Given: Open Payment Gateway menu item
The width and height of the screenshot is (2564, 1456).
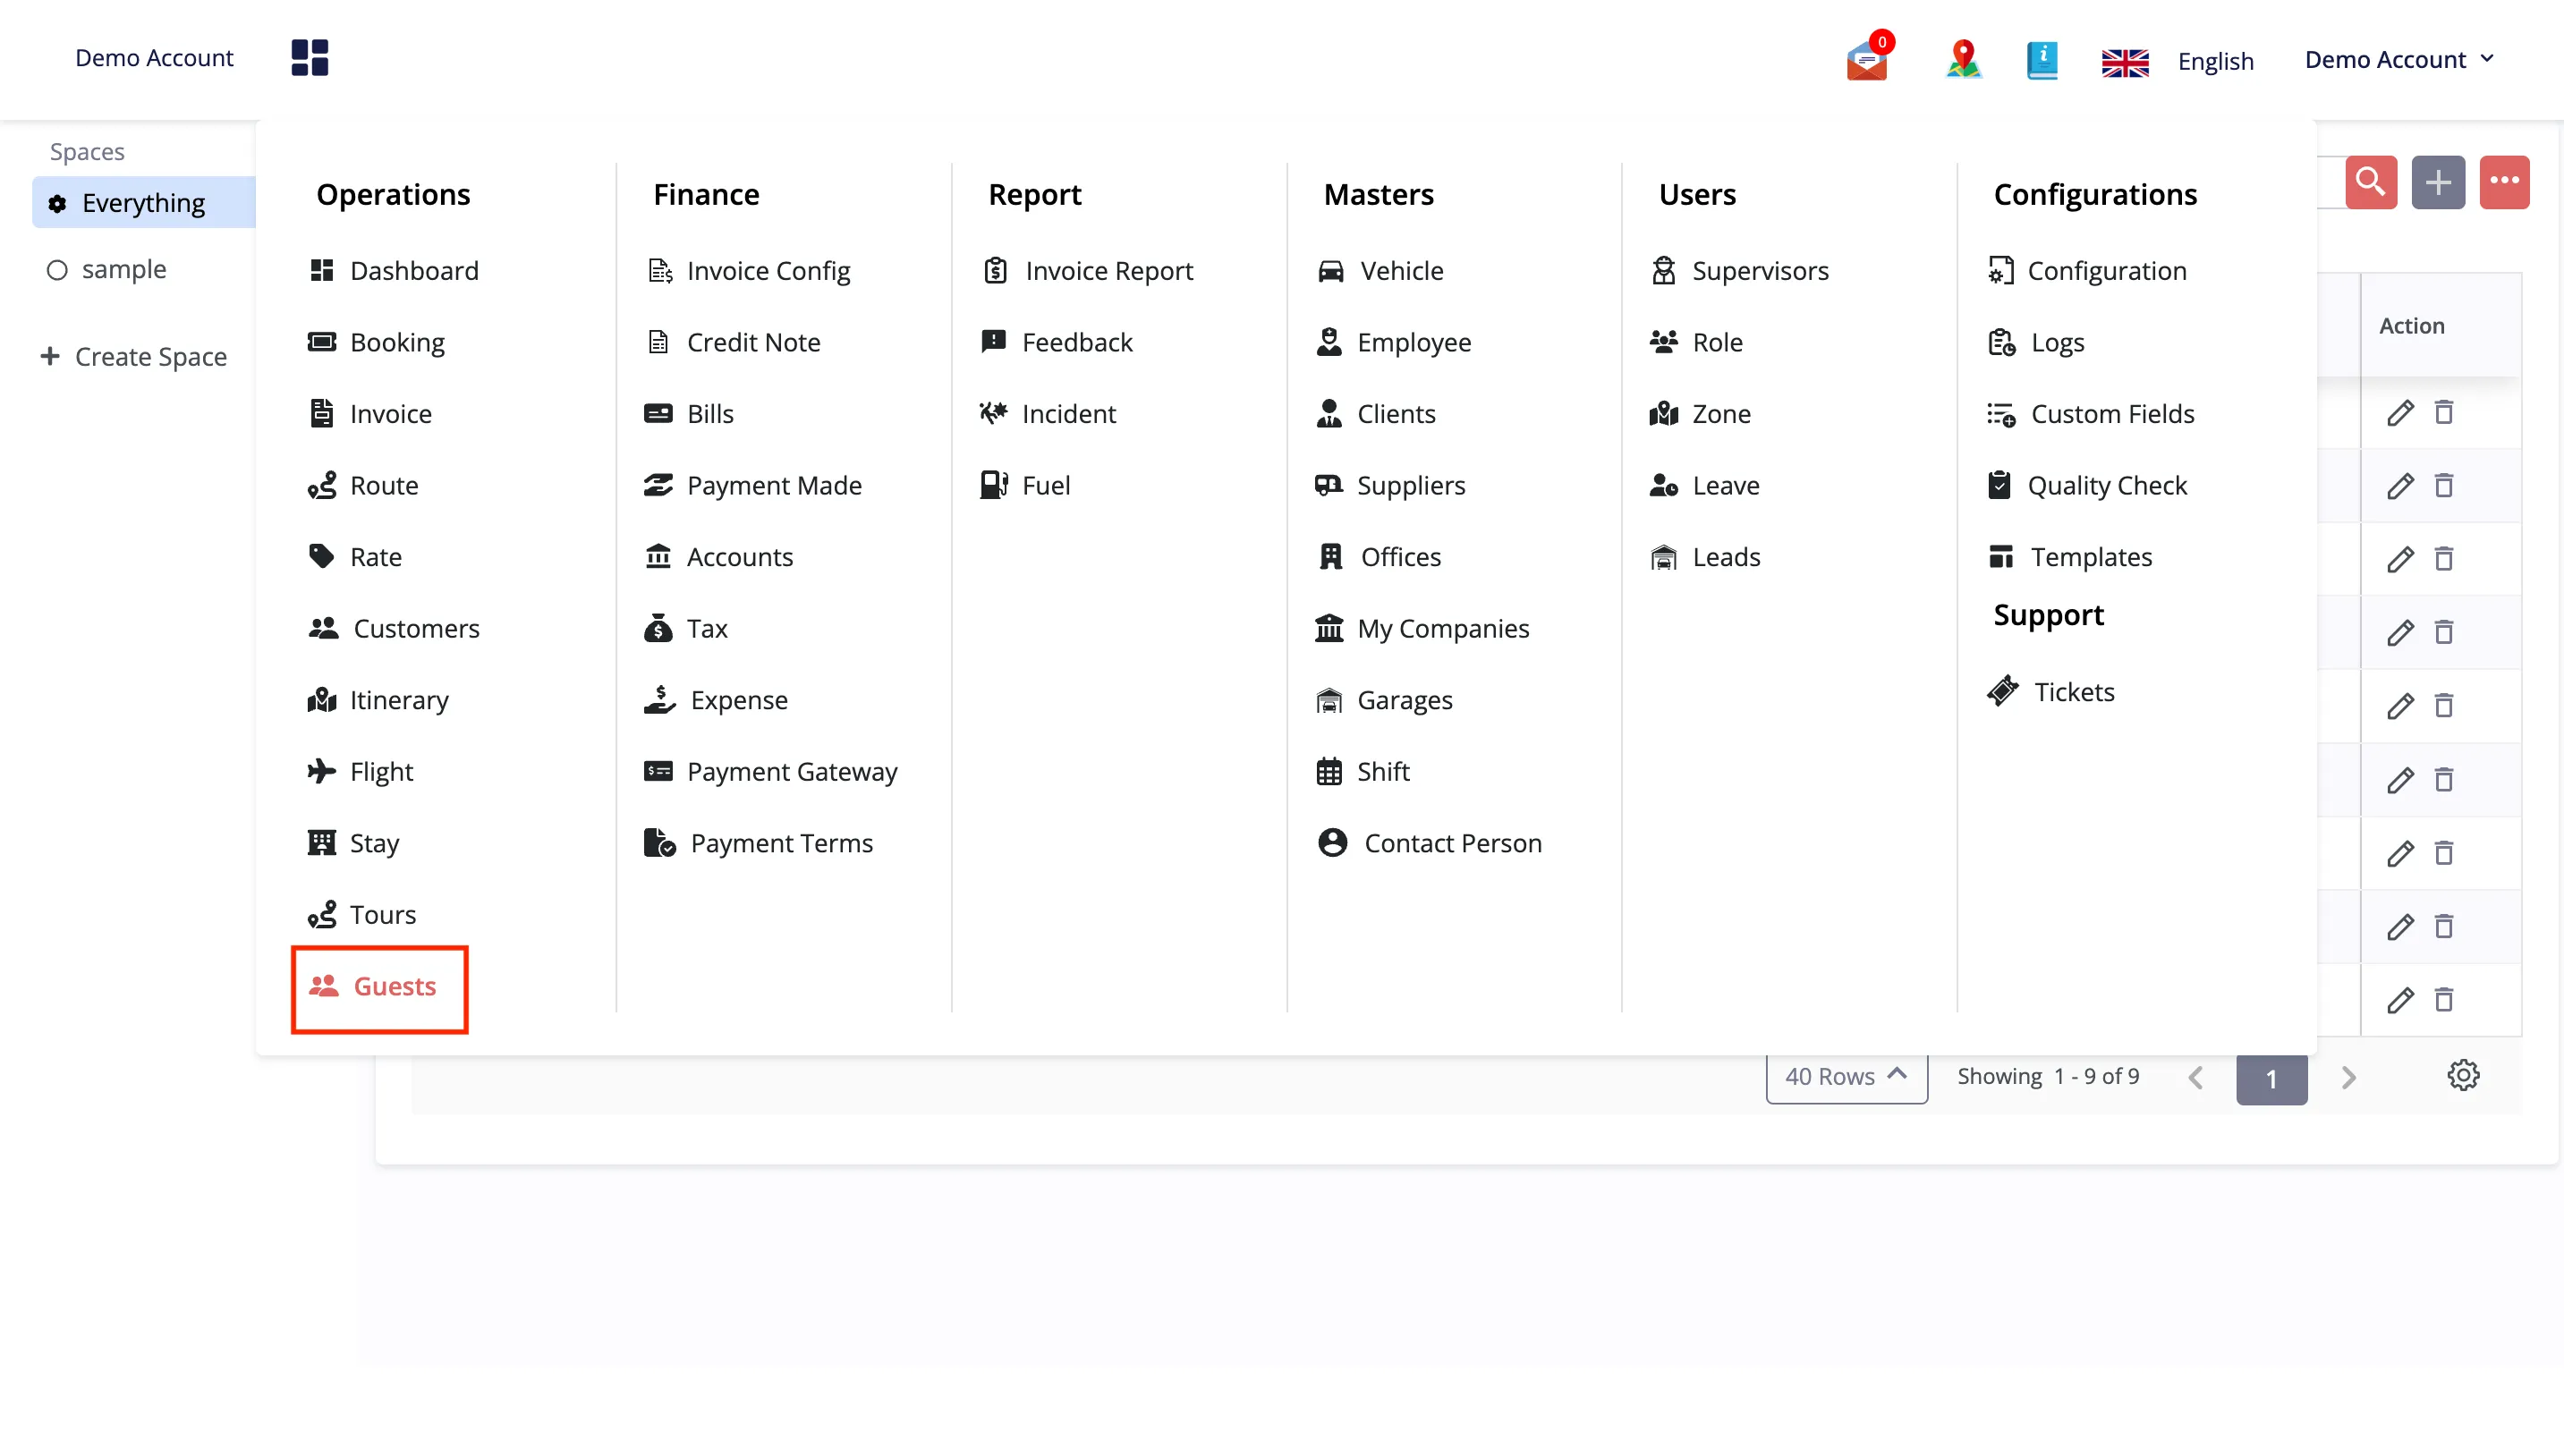Looking at the screenshot, I should pos(771,772).
